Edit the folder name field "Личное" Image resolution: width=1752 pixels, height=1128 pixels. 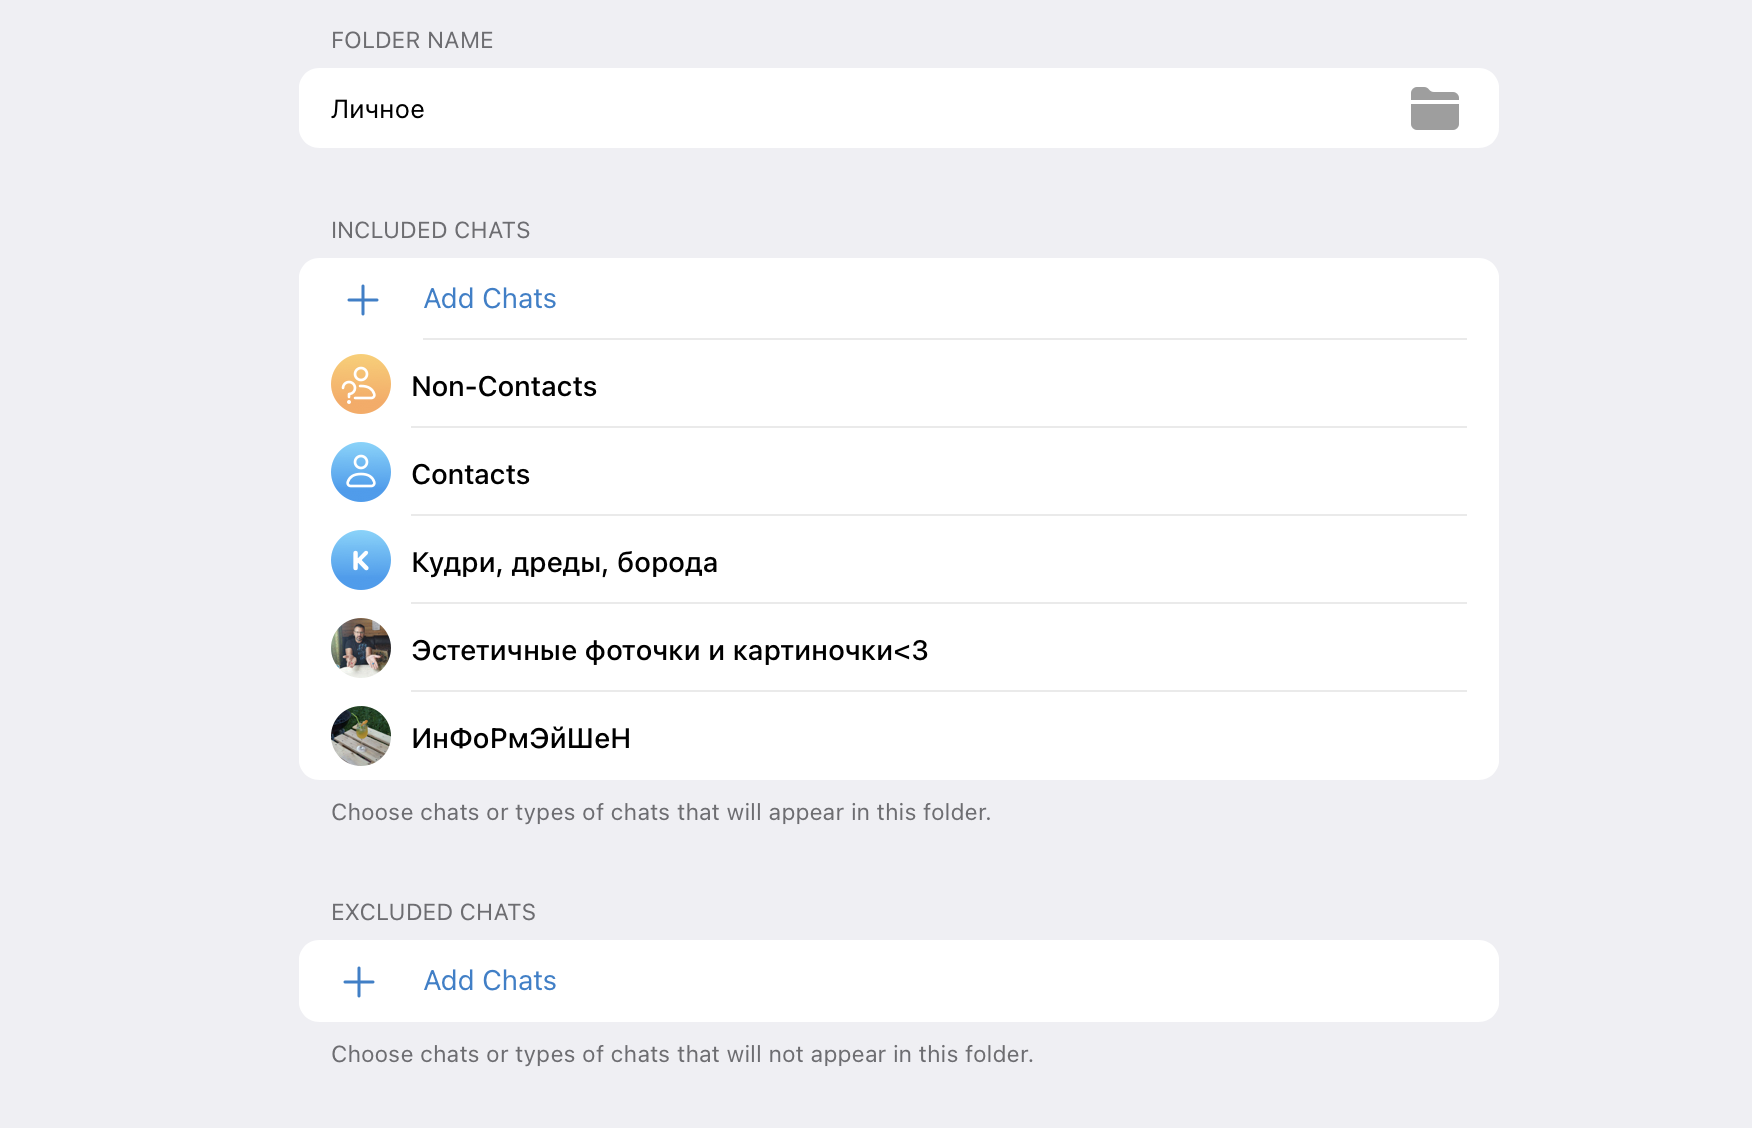[x=898, y=108]
